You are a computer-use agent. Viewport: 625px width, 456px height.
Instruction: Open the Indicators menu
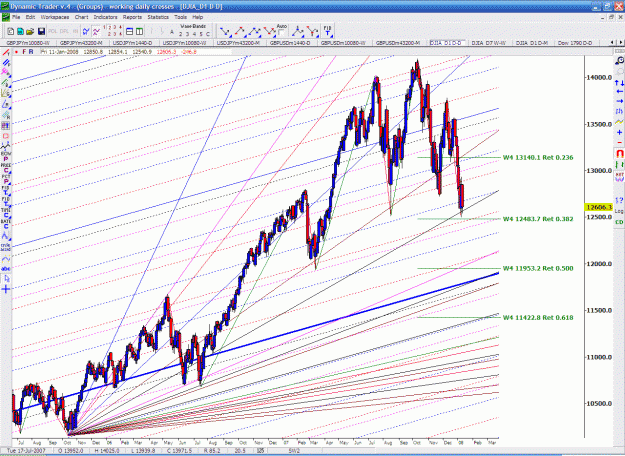click(106, 17)
